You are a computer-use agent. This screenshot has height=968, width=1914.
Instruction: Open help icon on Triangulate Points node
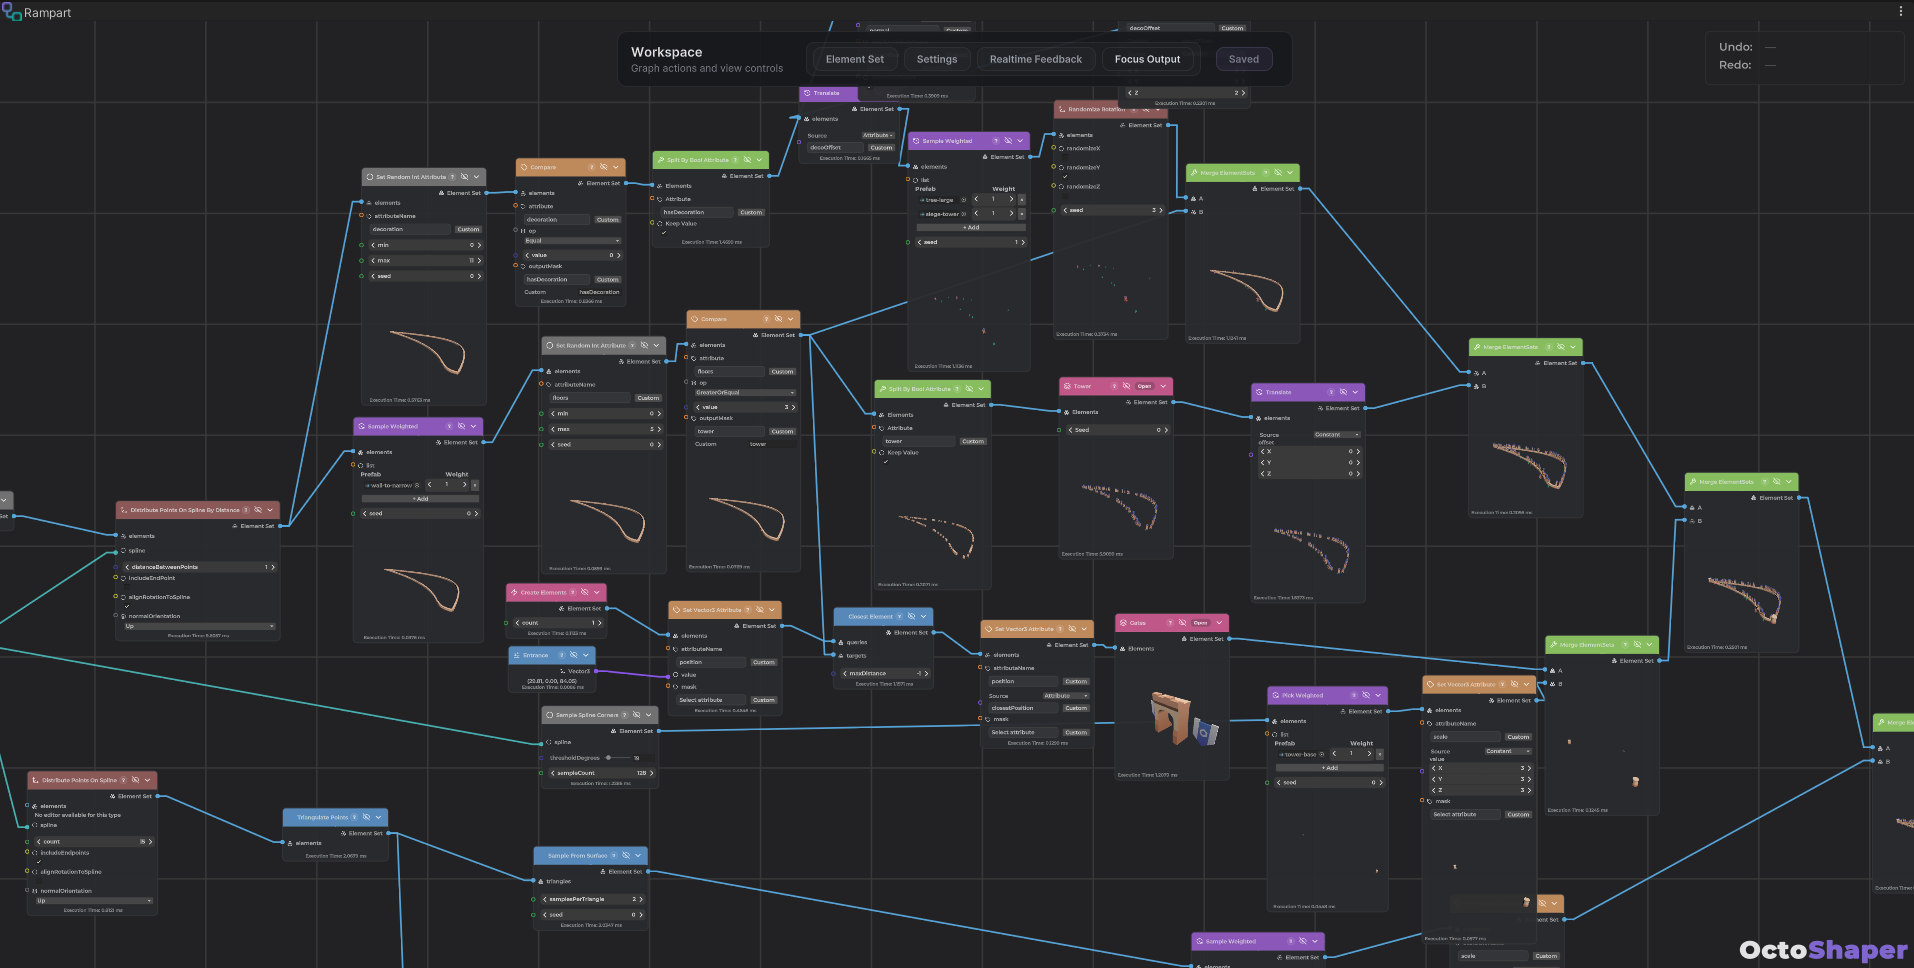(x=354, y=817)
